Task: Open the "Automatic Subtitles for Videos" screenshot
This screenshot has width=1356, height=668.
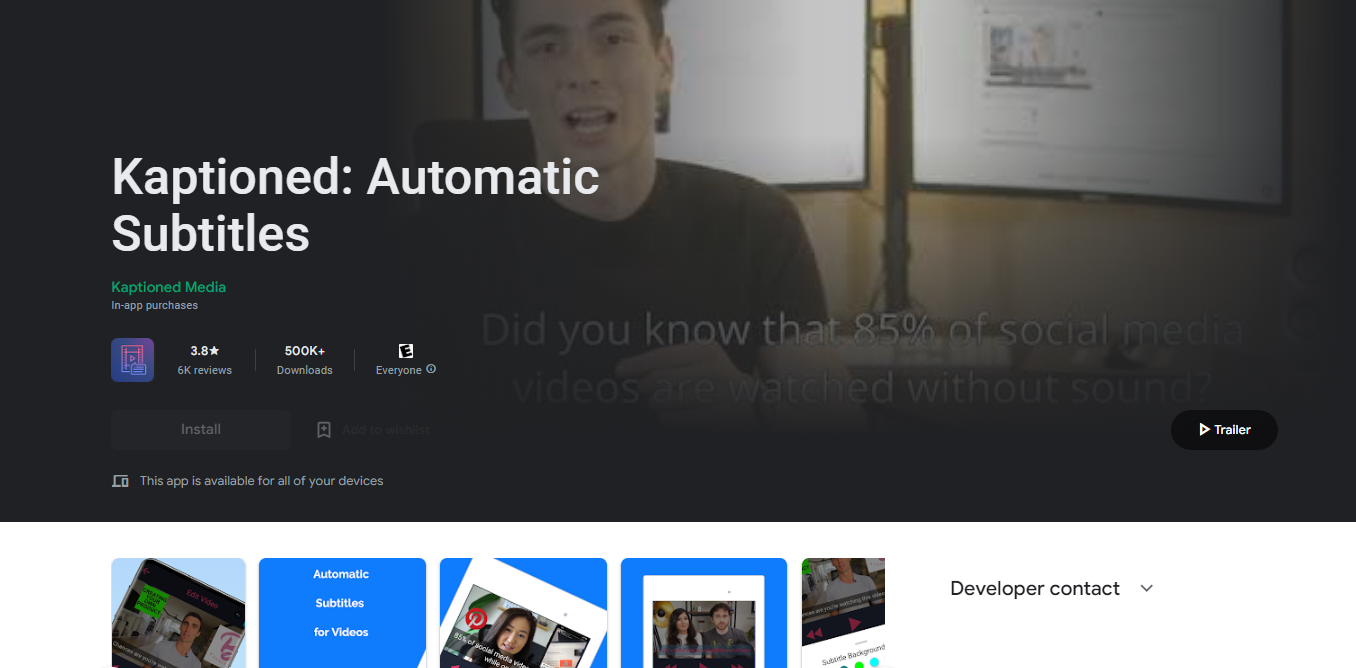Action: point(342,613)
